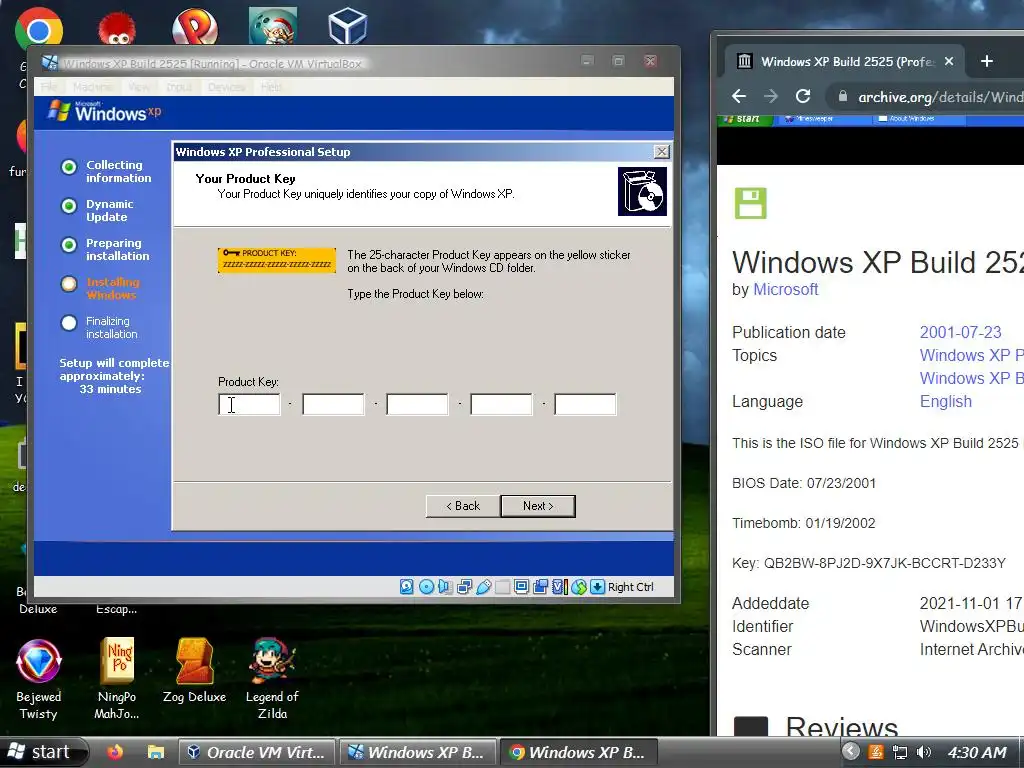Click the padlock site info icon in Chrome
The image size is (1024, 768).
[843, 97]
